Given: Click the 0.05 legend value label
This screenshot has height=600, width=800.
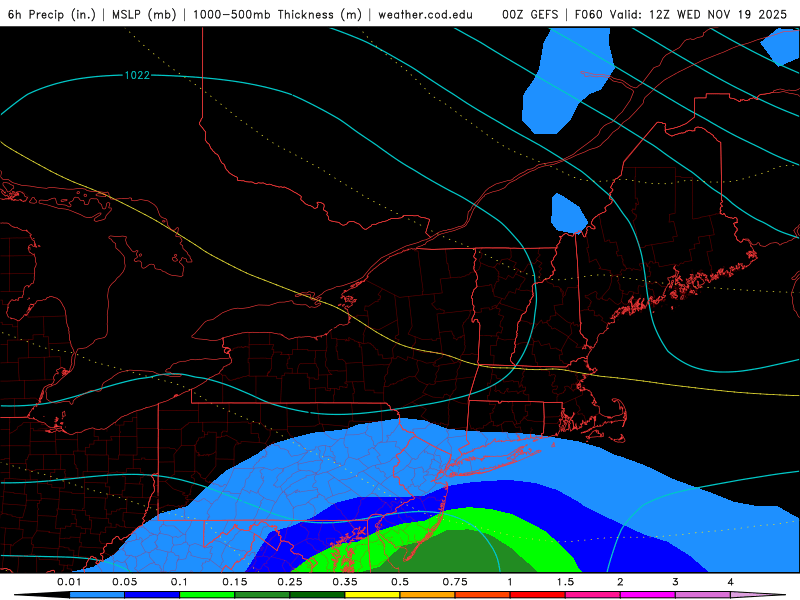Looking at the screenshot, I should 124,582.
